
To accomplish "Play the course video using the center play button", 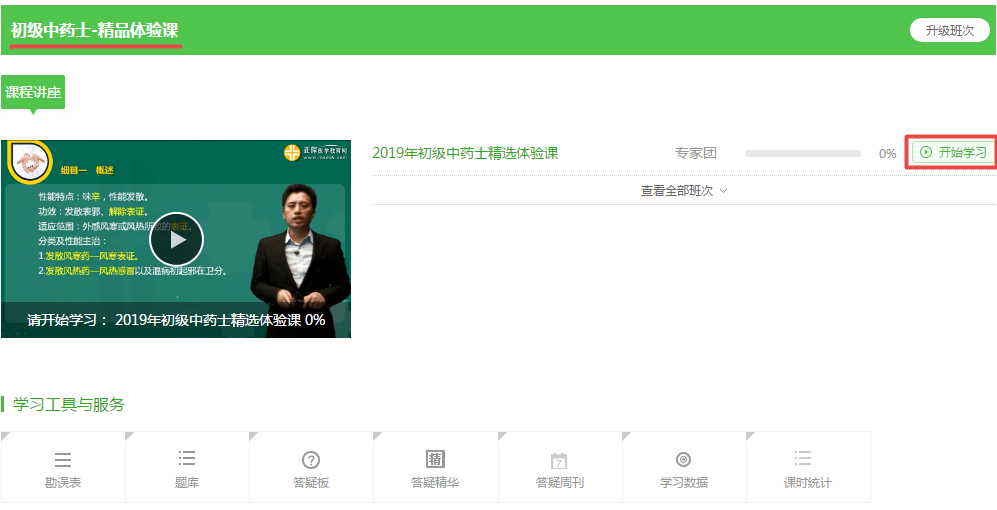I will coord(176,239).
